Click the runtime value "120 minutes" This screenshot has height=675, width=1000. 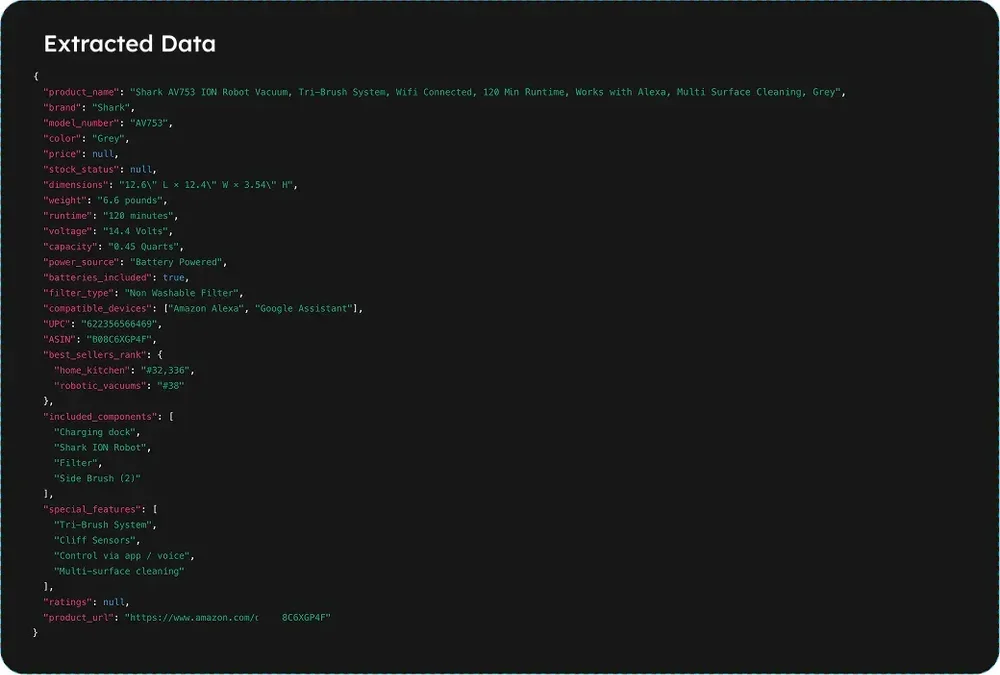point(138,216)
